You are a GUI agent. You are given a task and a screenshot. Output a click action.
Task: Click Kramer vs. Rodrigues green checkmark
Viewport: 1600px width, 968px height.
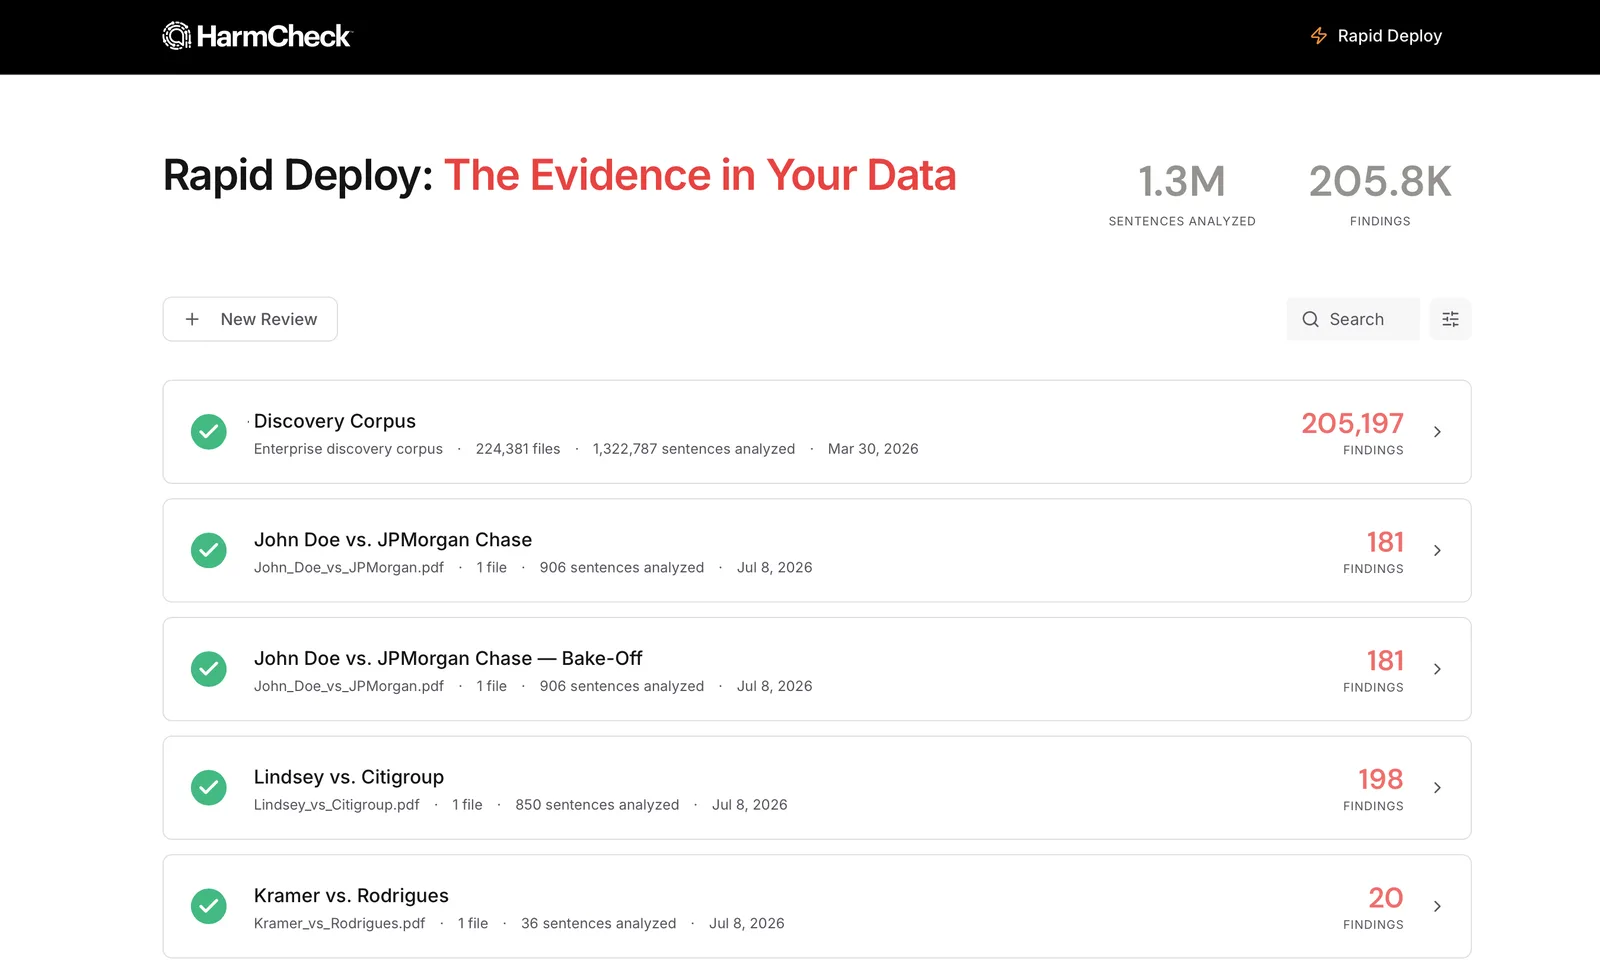click(209, 906)
